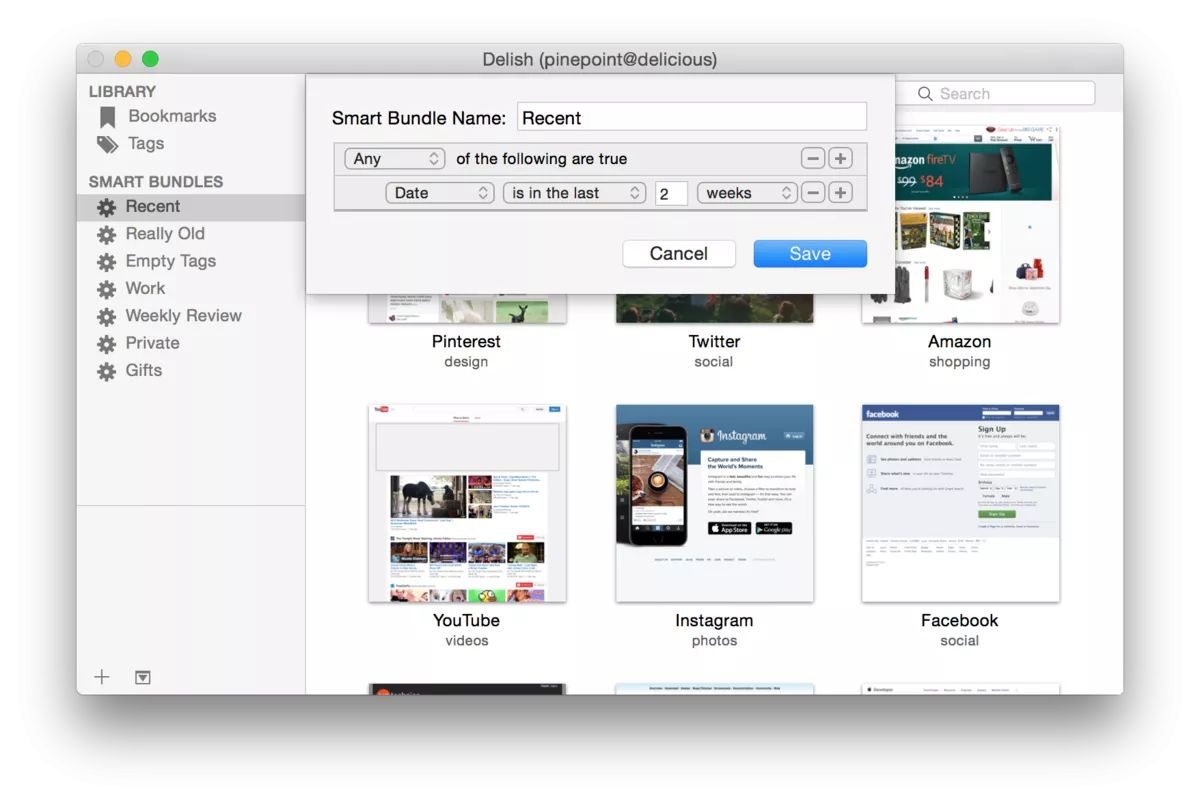Image resolution: width=1200 pixels, height=804 pixels.
Task: Select Tags in the Library
Action: (146, 143)
